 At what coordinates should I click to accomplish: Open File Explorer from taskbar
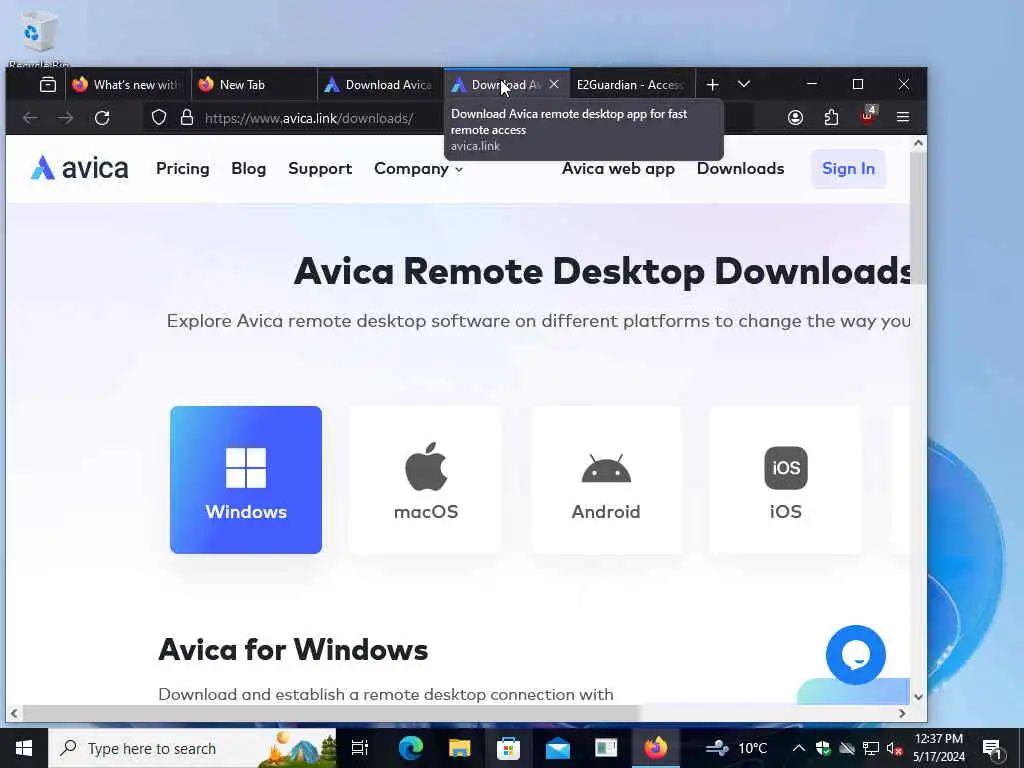(x=460, y=748)
